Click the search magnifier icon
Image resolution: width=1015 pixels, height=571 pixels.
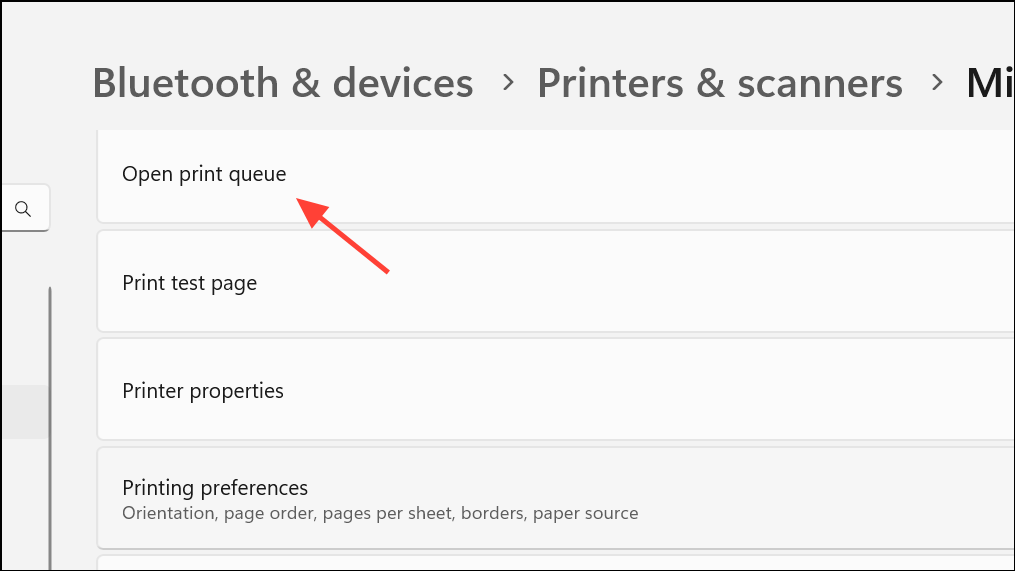[23, 209]
